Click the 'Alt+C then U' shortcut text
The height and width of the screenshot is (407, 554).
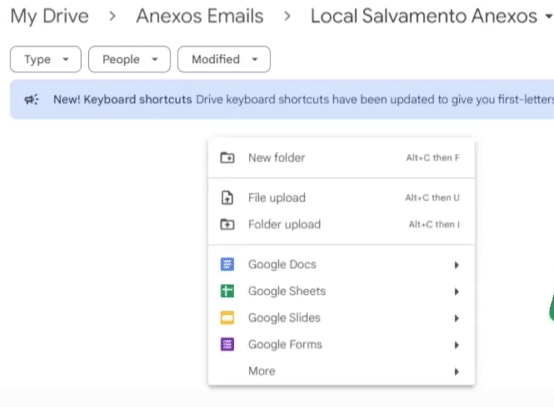click(432, 197)
